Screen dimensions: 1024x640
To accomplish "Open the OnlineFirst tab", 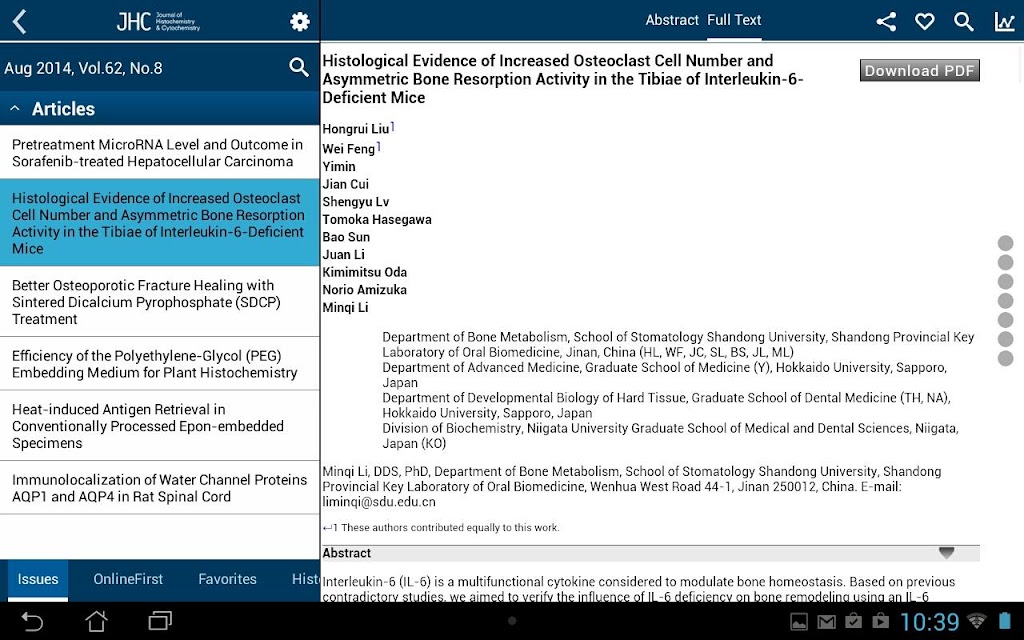I will [x=128, y=579].
